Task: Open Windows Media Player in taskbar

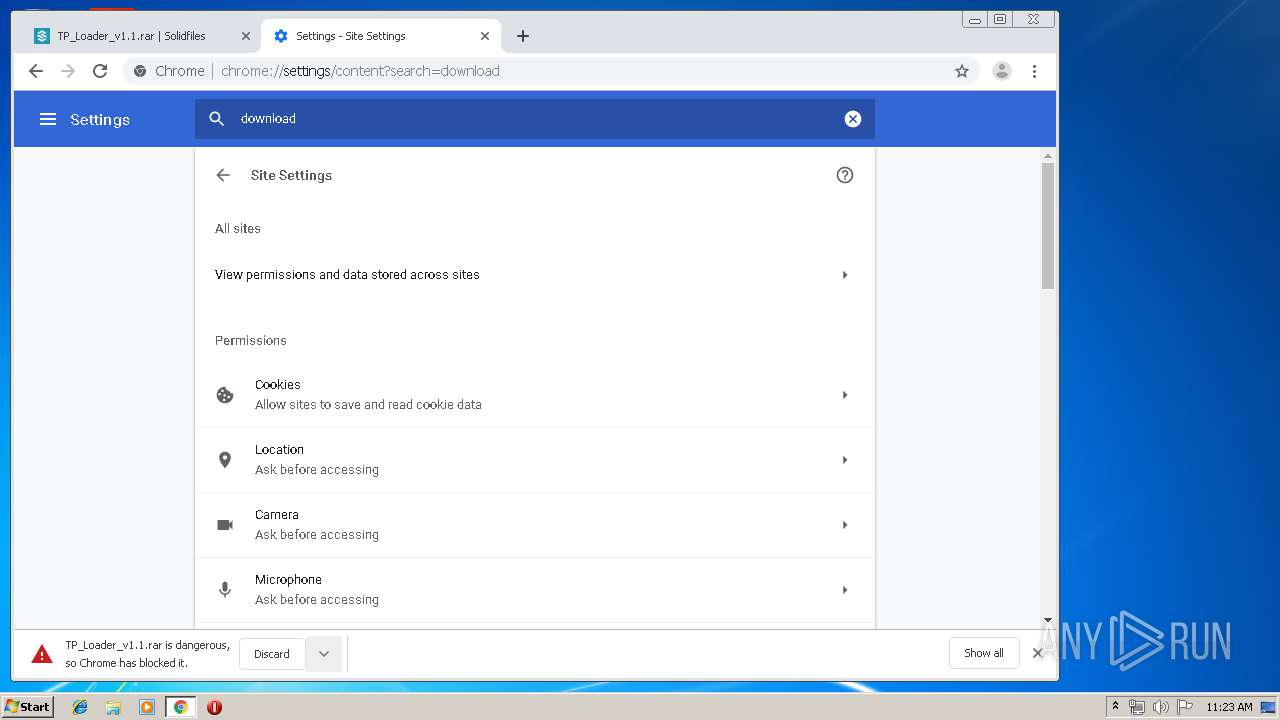Action: click(147, 707)
